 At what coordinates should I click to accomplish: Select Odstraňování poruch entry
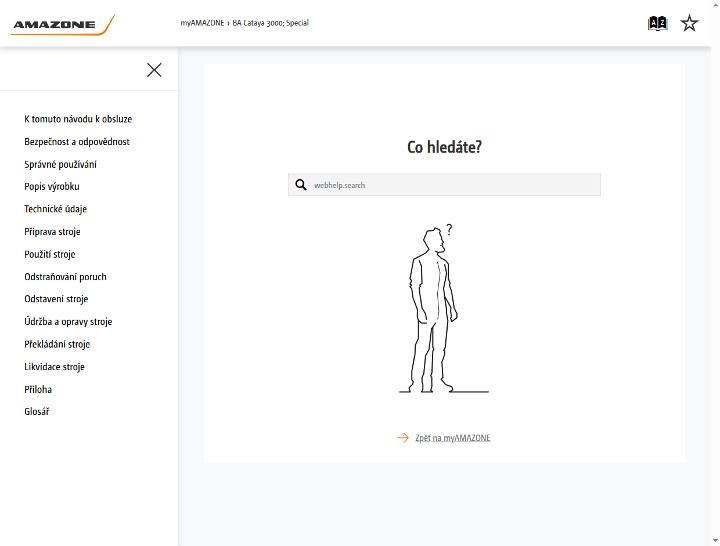(x=65, y=276)
